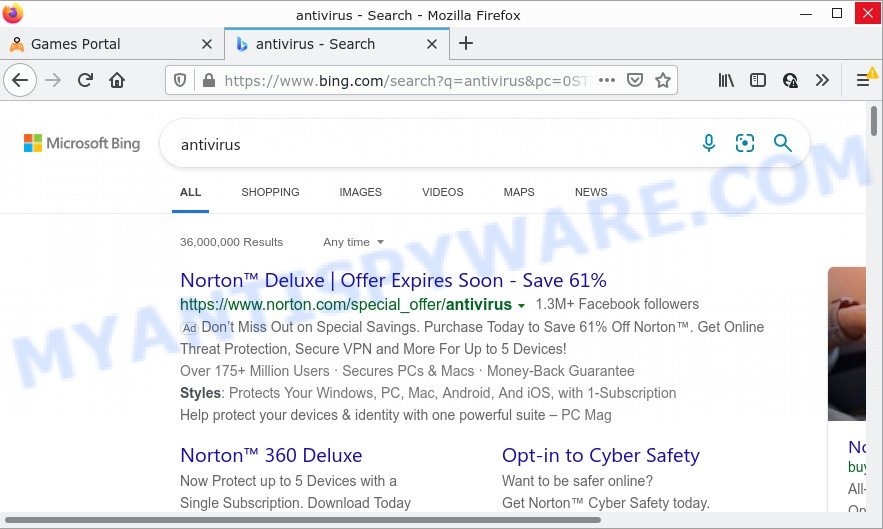Switch to the Games Portal tab

point(112,44)
